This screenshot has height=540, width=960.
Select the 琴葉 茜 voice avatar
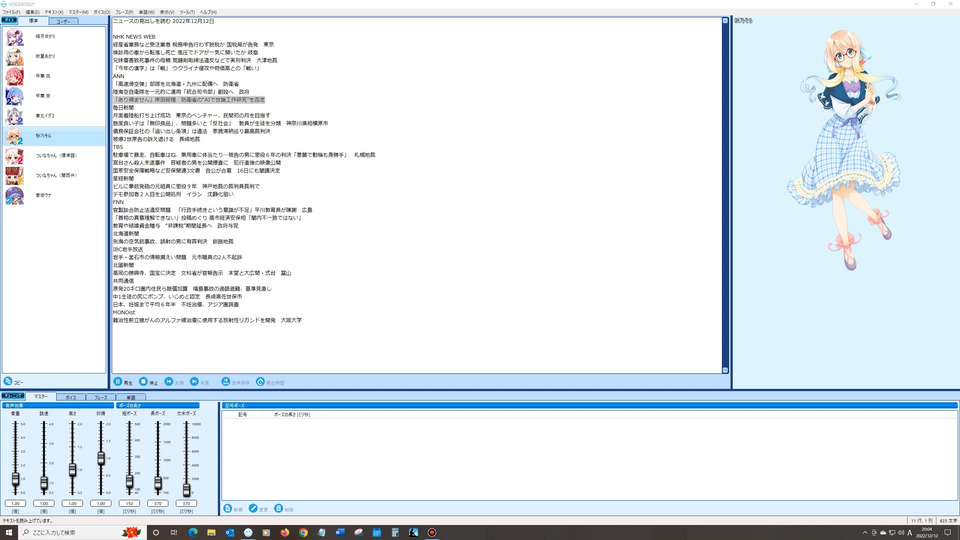click(14, 76)
